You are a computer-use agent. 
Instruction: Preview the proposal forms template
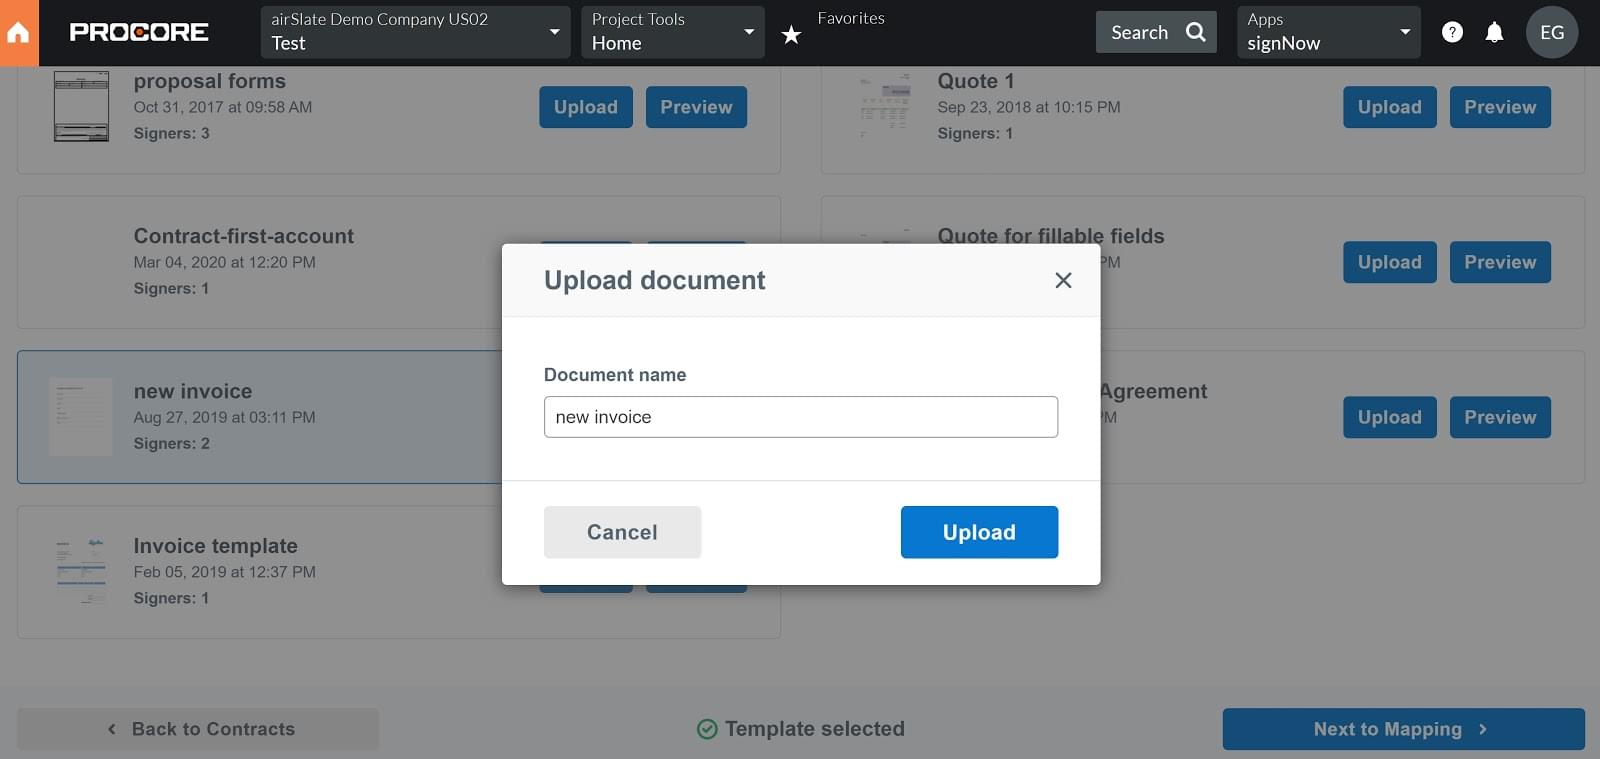[696, 107]
